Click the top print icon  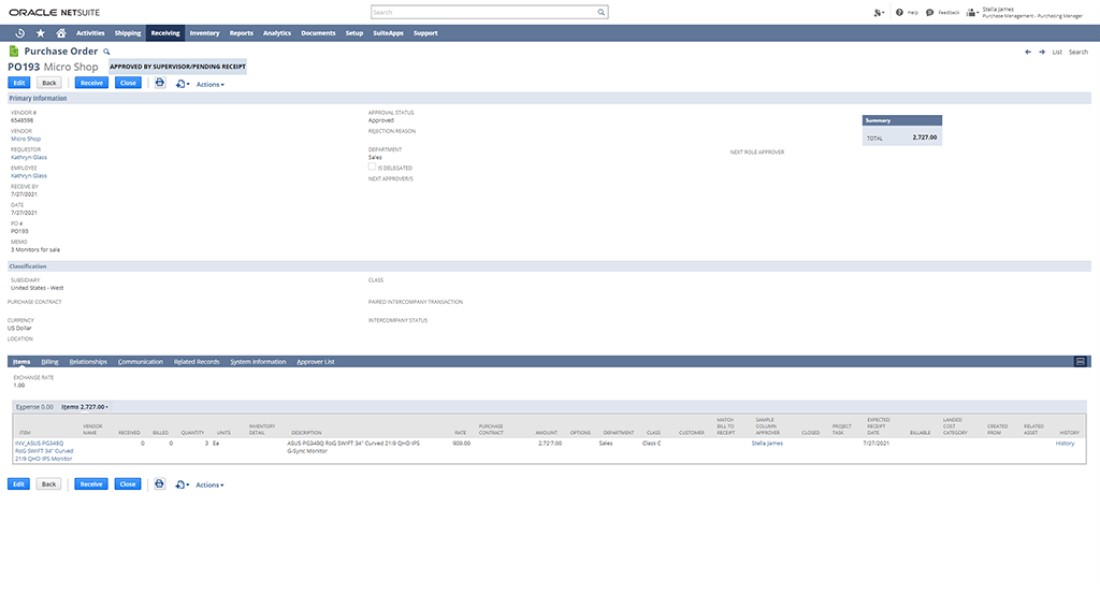[x=159, y=83]
